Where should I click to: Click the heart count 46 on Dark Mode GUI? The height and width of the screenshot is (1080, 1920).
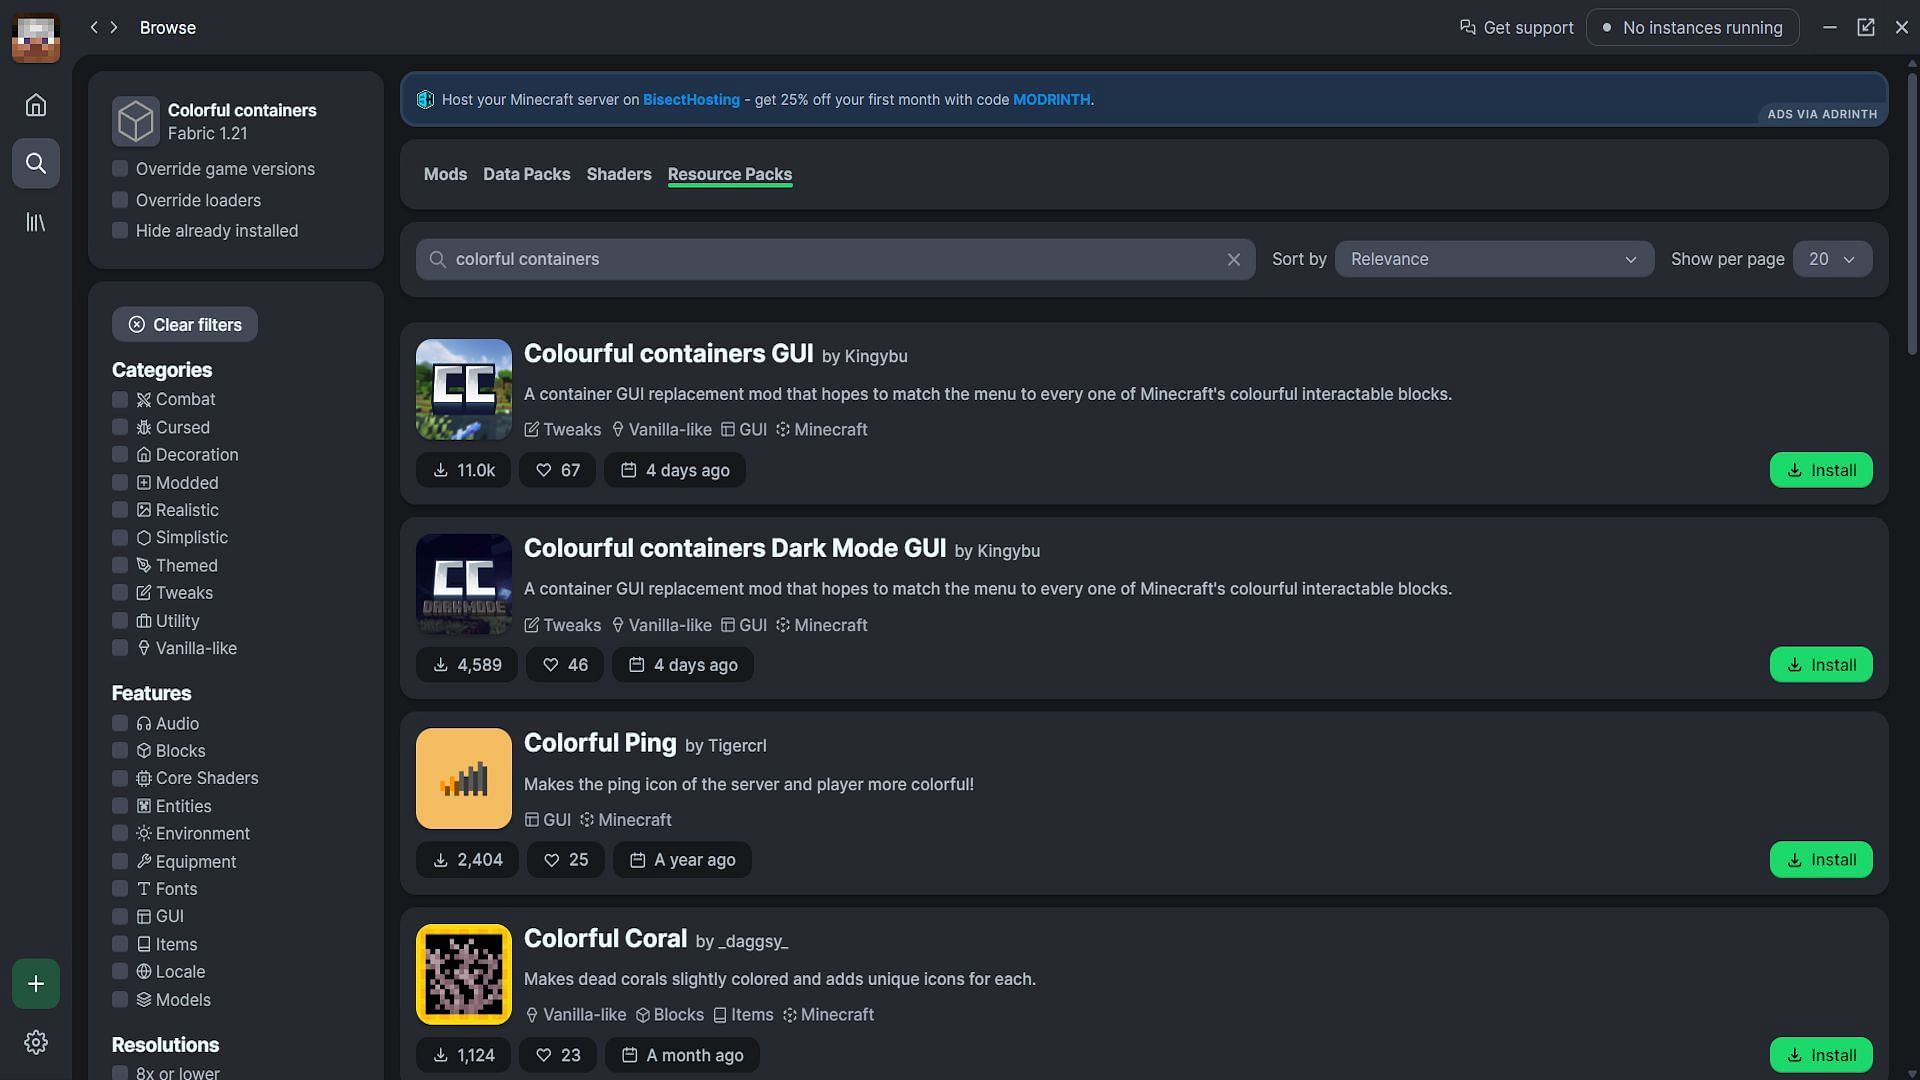pyautogui.click(x=564, y=665)
